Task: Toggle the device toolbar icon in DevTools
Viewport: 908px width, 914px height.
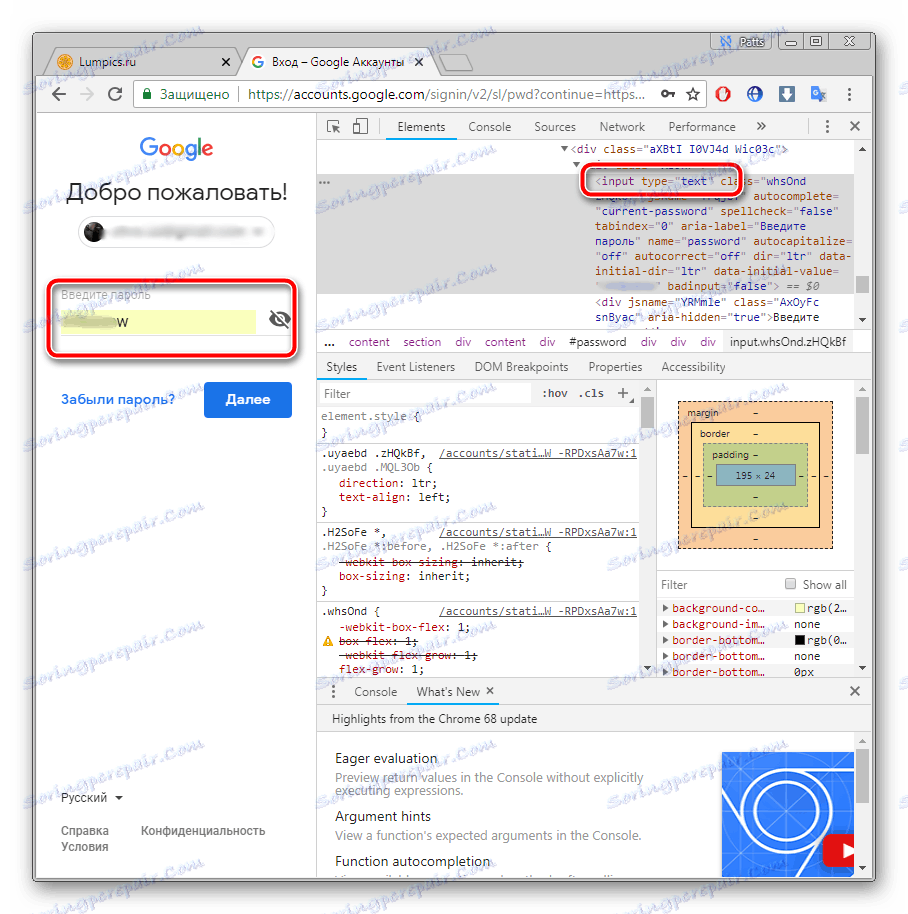Action: (361, 126)
